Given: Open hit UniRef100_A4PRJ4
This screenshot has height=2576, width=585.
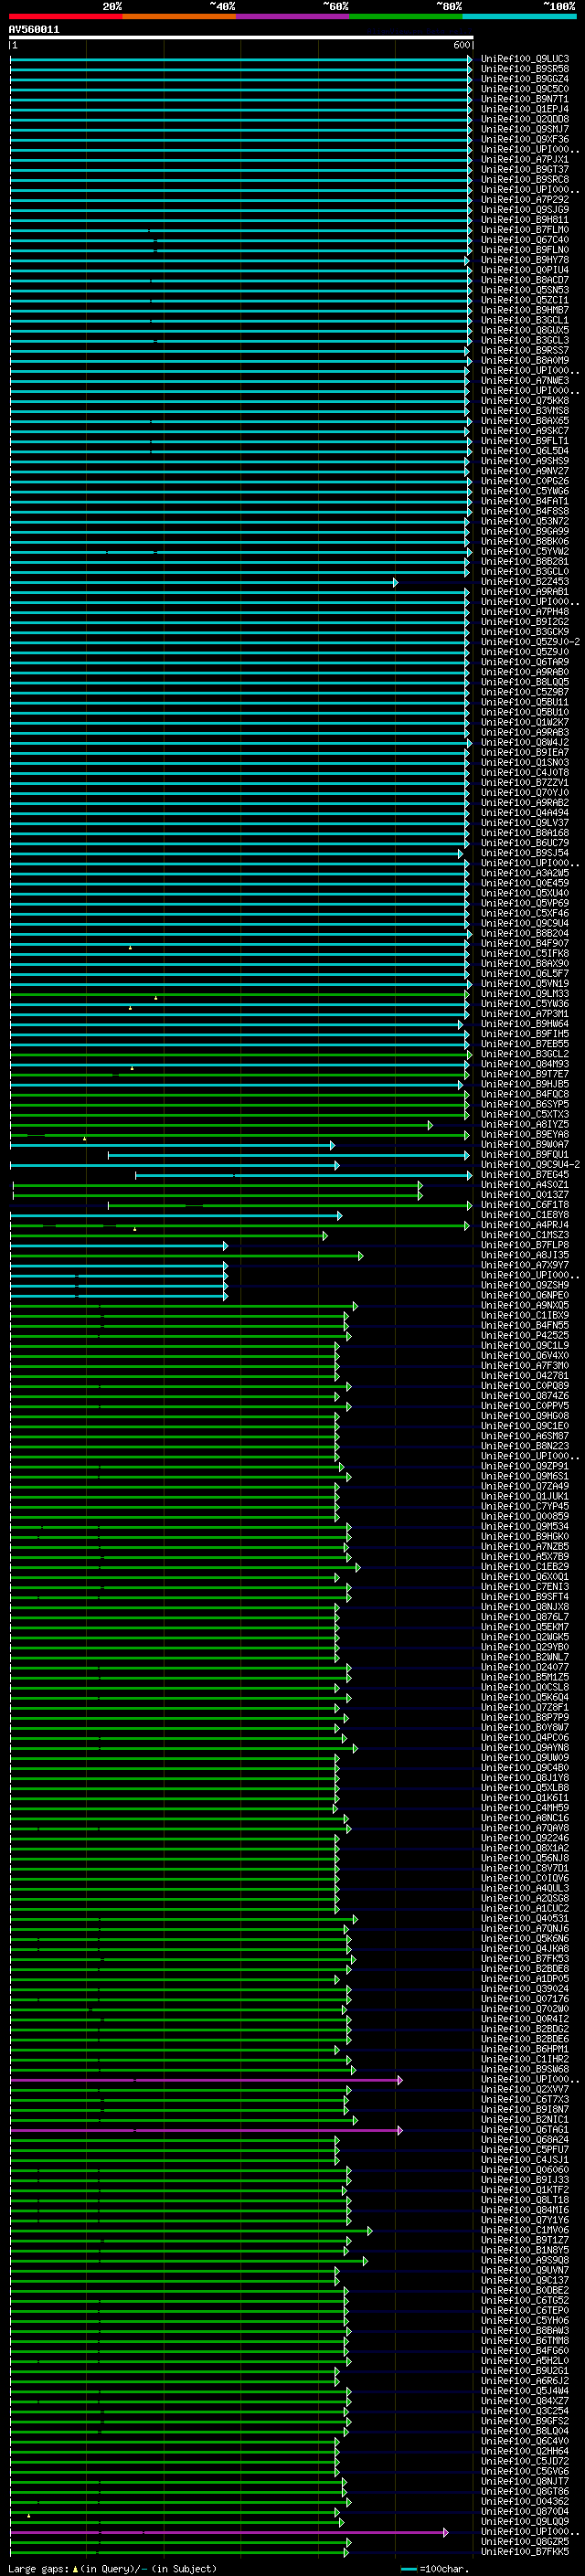Looking at the screenshot, I should pos(524,1225).
